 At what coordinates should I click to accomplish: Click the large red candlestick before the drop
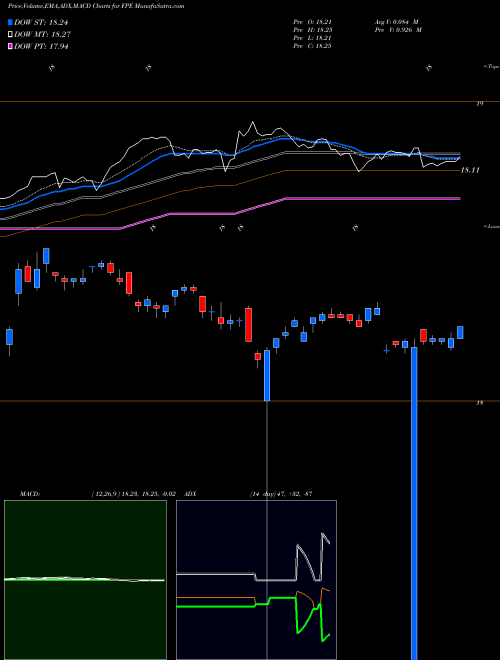249,325
